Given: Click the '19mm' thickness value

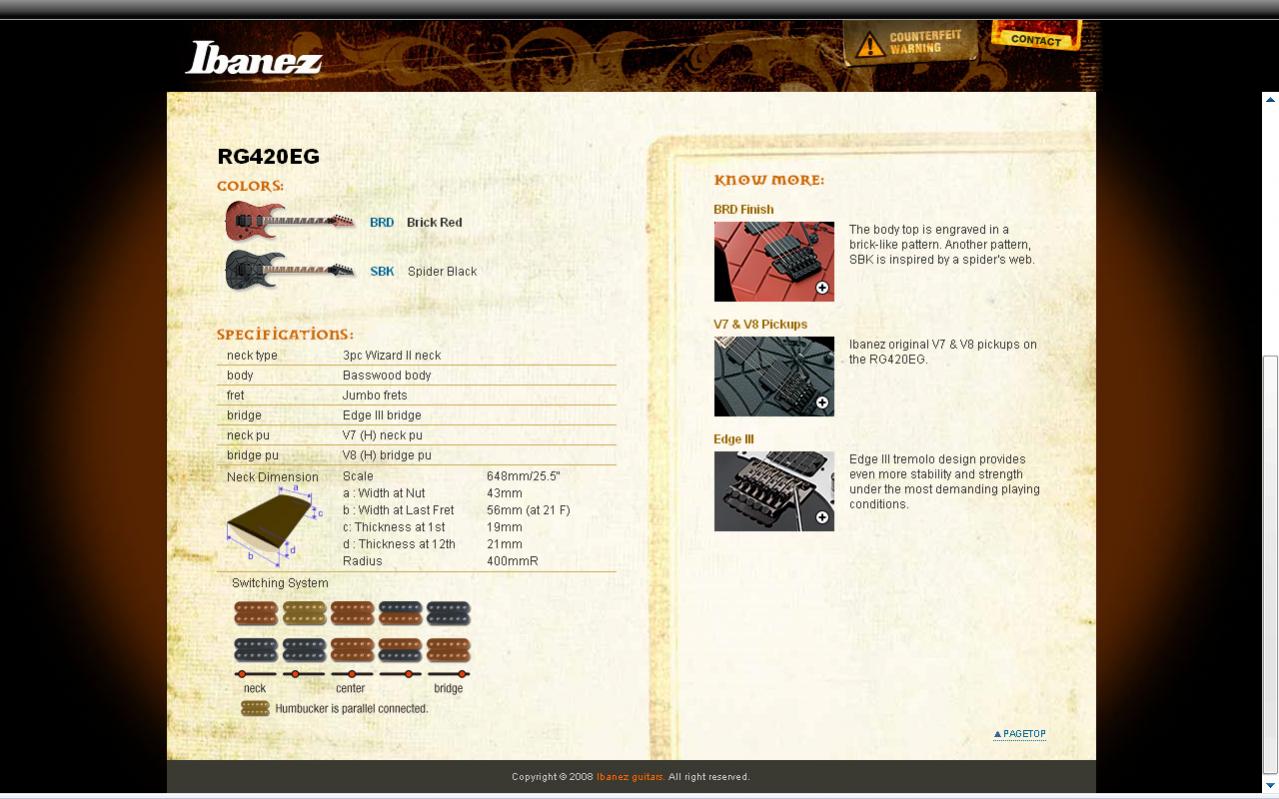Looking at the screenshot, I should click(x=505, y=528).
